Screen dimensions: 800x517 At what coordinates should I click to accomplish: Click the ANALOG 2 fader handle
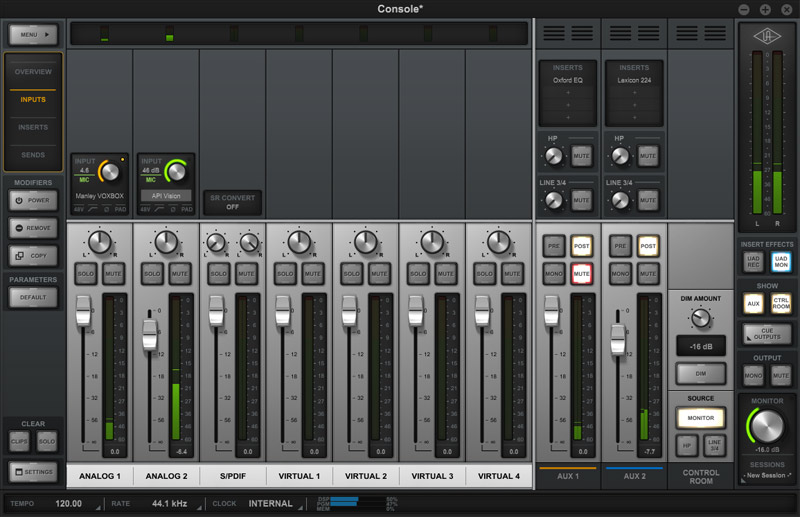pos(149,334)
